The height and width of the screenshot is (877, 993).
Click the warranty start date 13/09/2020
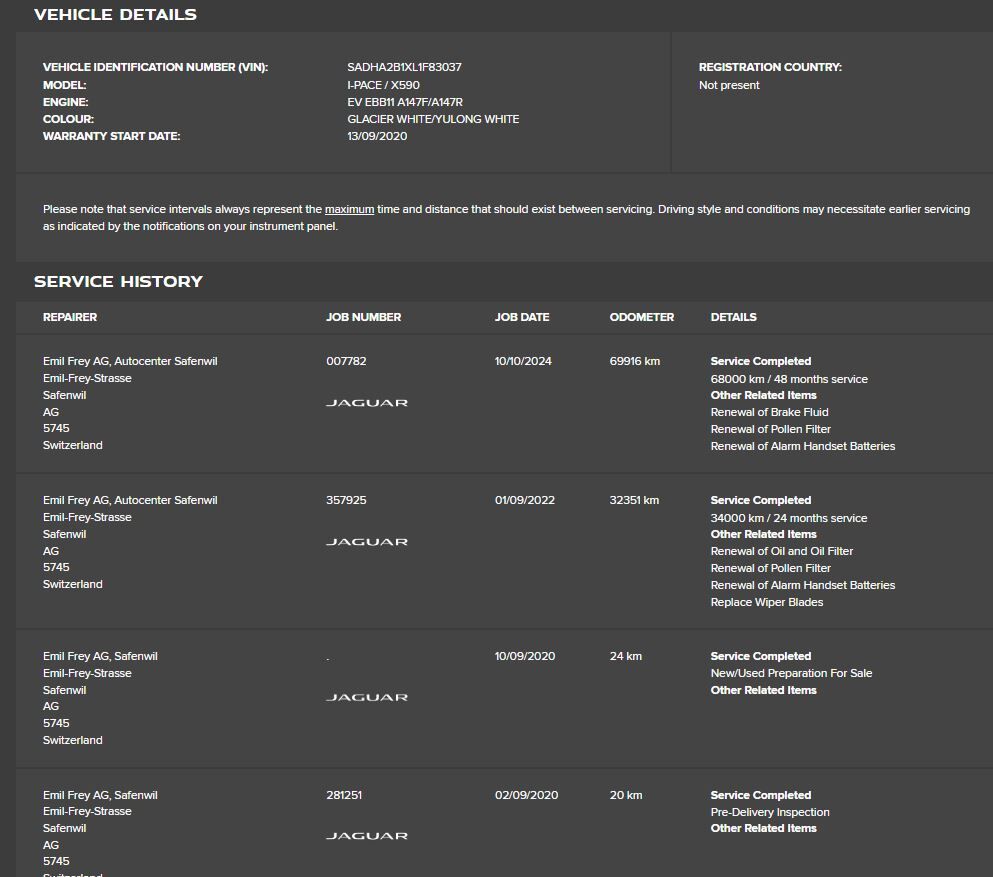pos(377,137)
